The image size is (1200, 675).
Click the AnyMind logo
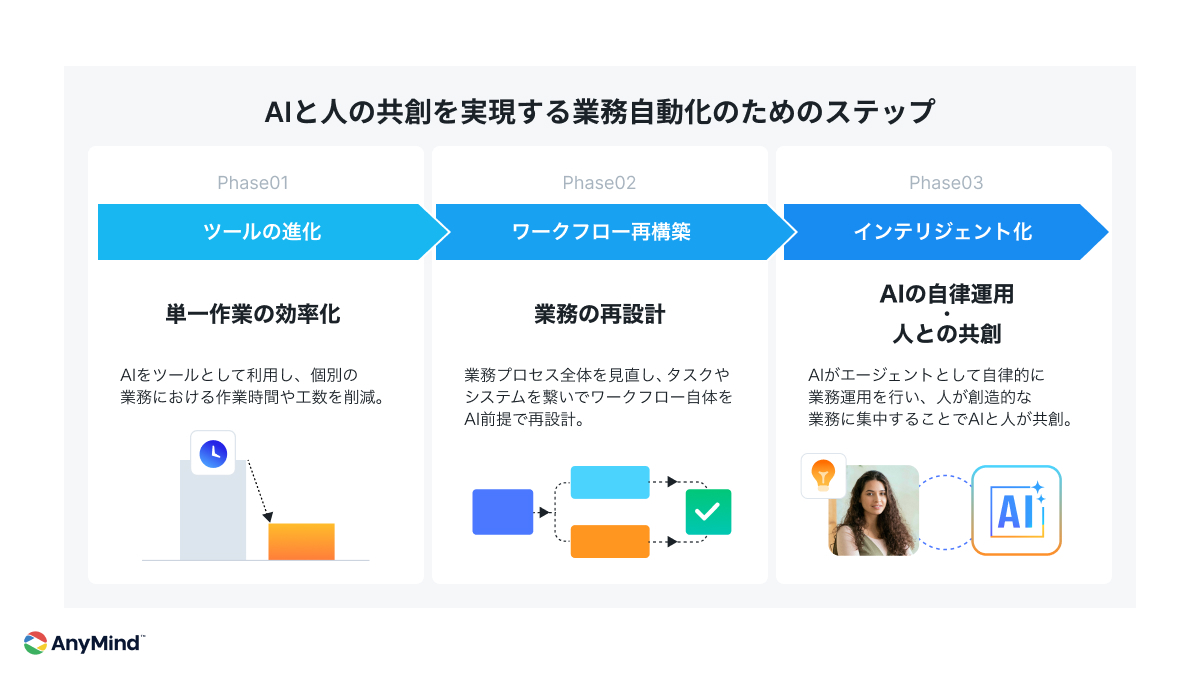coord(84,643)
